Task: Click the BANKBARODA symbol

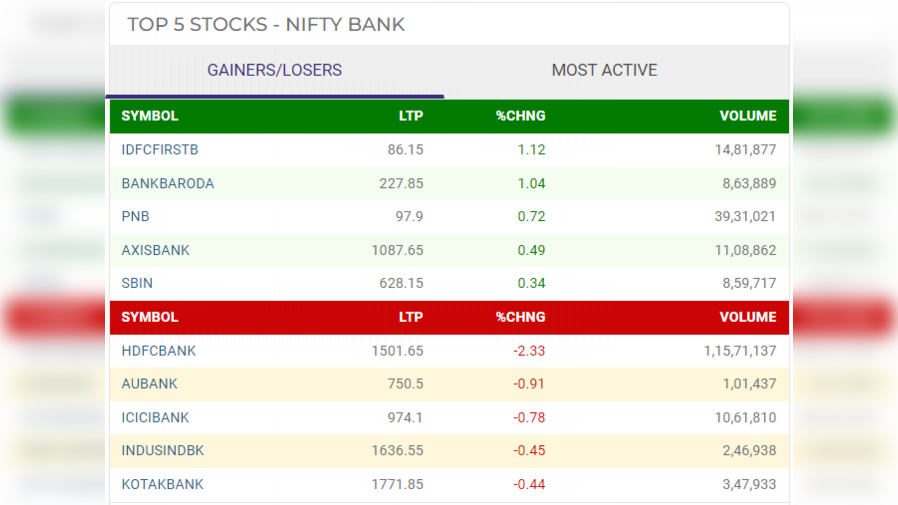Action: pos(168,183)
